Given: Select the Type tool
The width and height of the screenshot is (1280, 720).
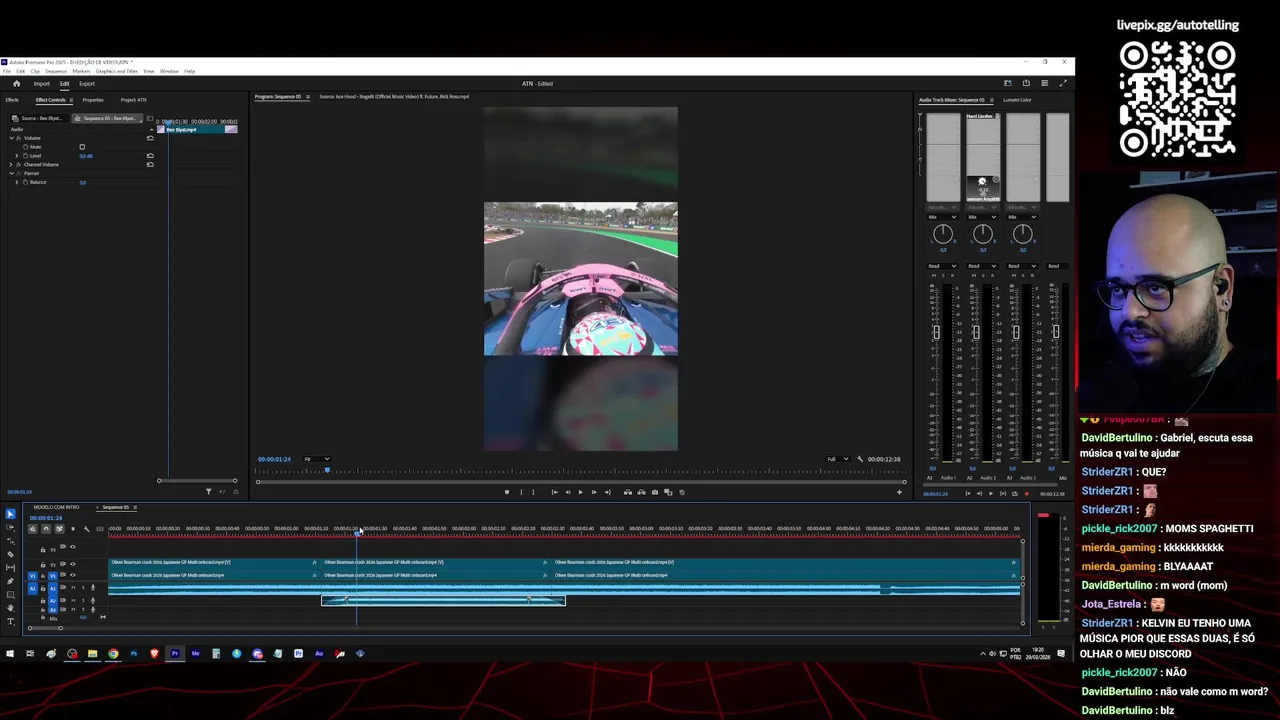Looking at the screenshot, I should pyautogui.click(x=10, y=621).
